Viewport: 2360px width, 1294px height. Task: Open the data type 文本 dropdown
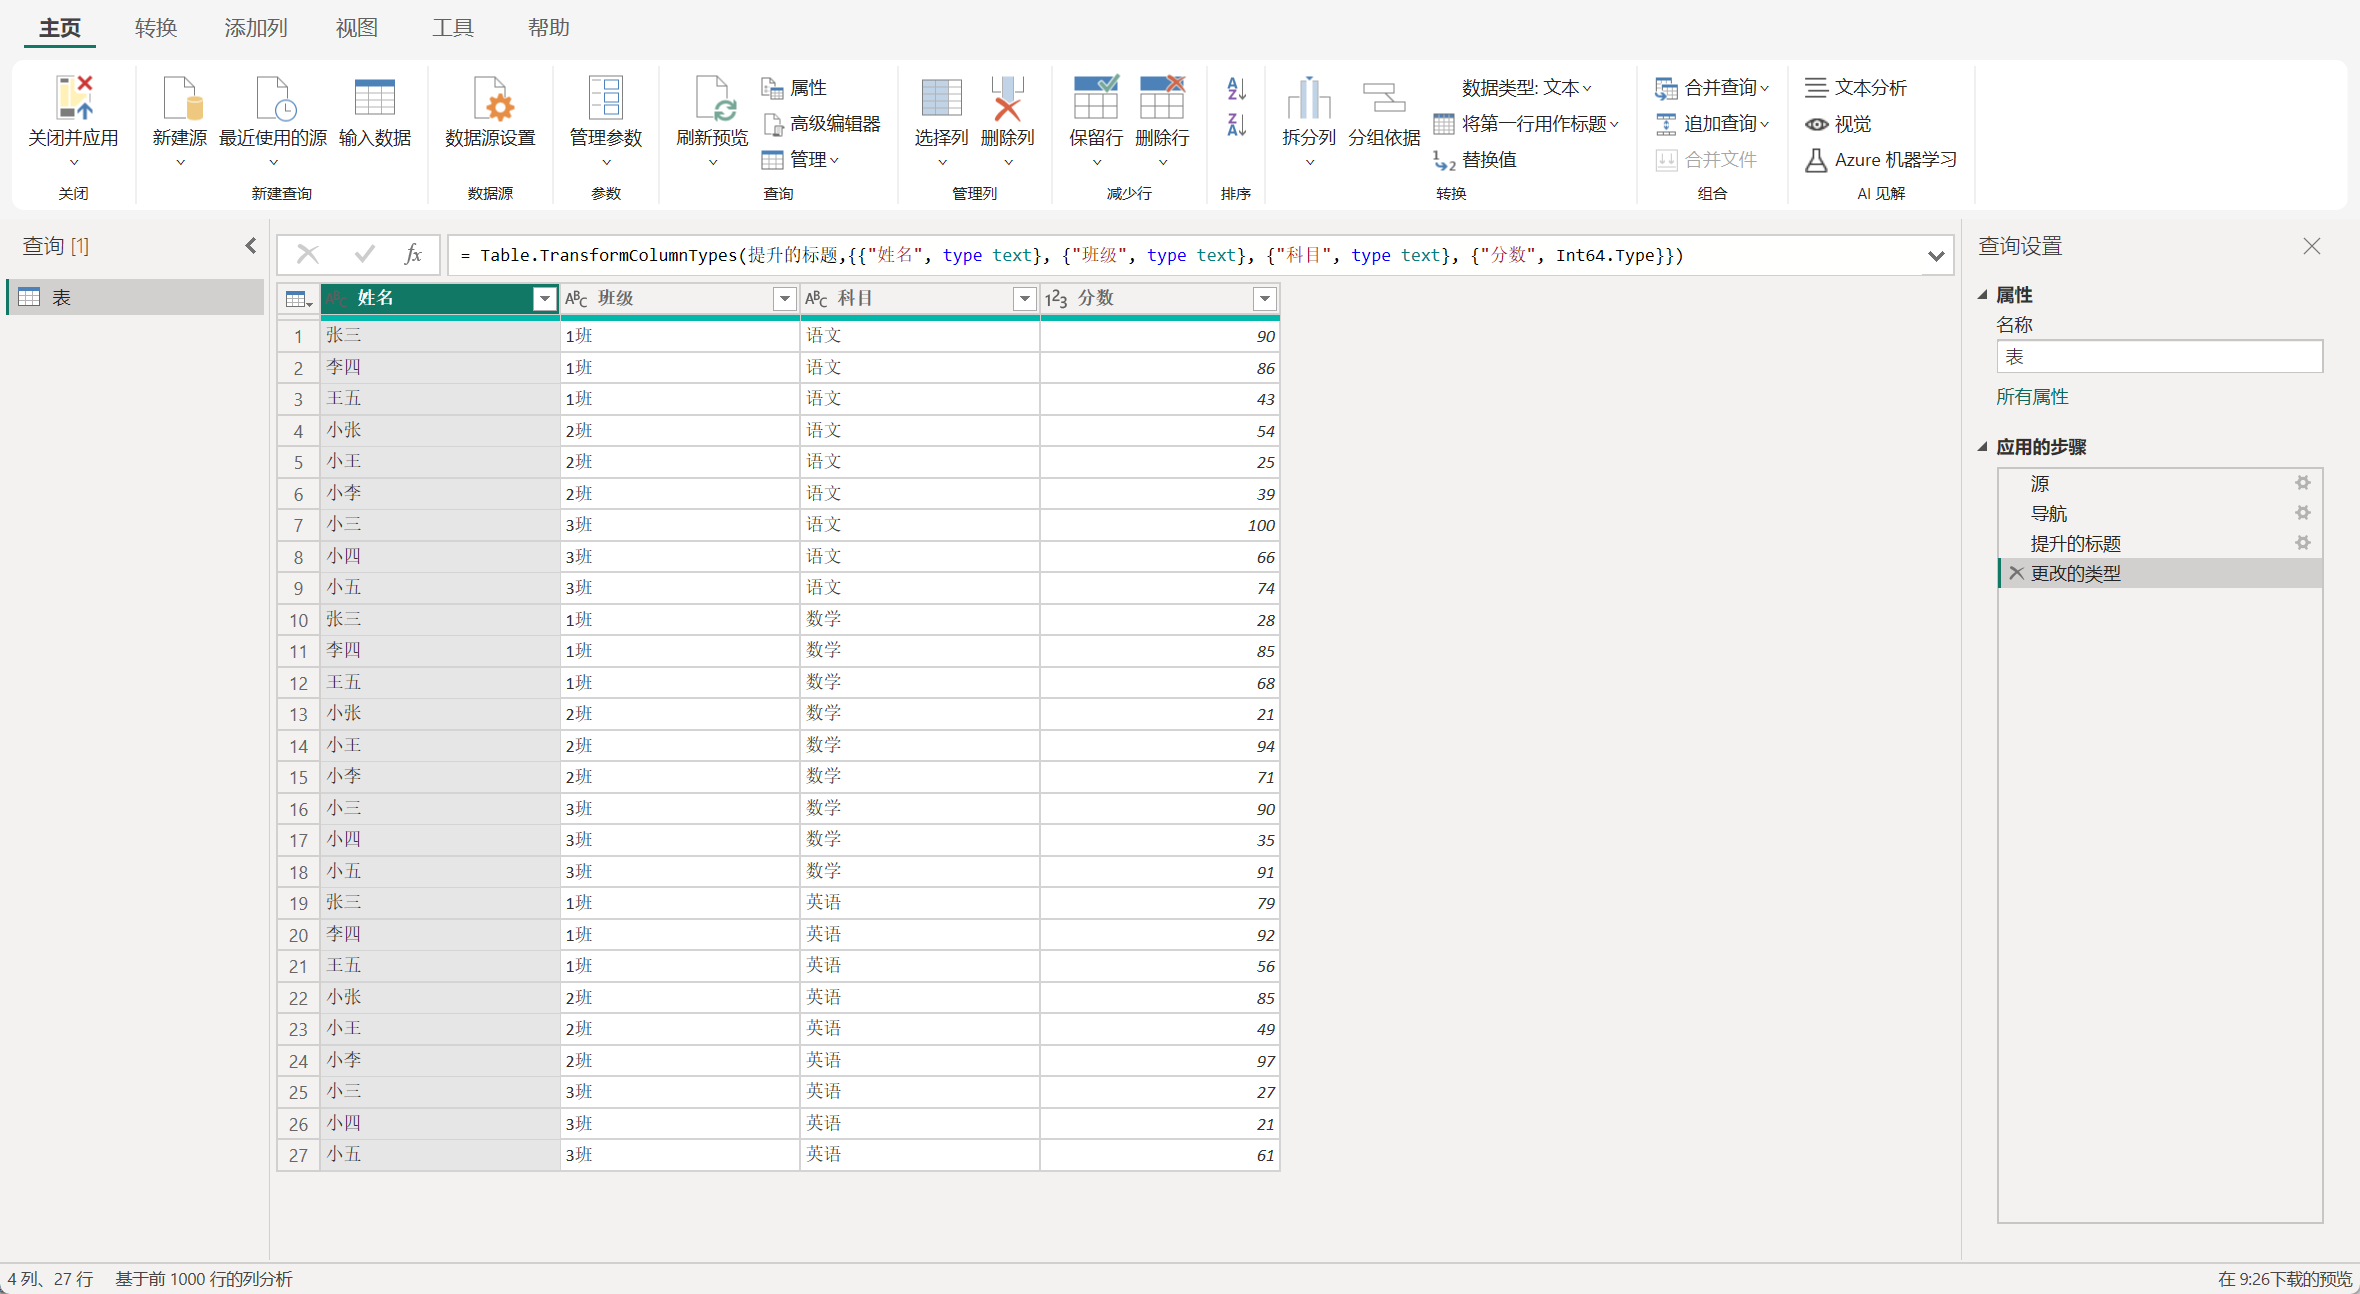pos(1526,88)
